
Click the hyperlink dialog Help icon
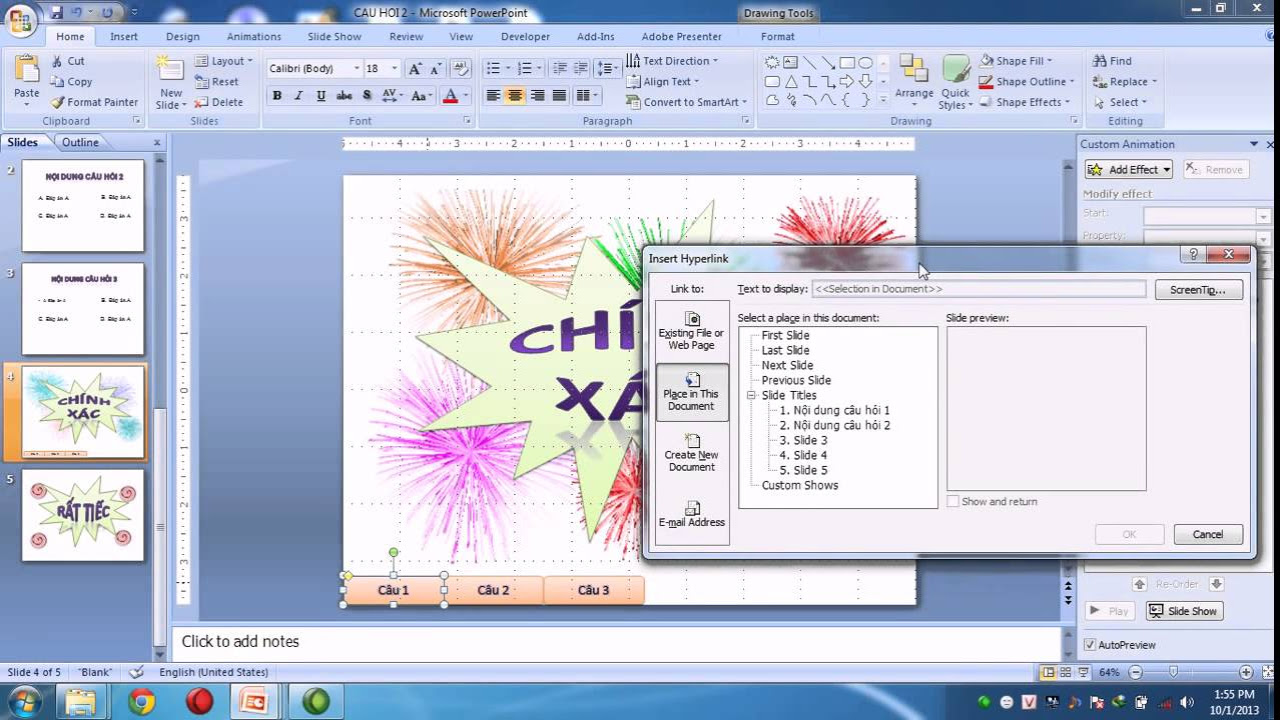(1193, 255)
